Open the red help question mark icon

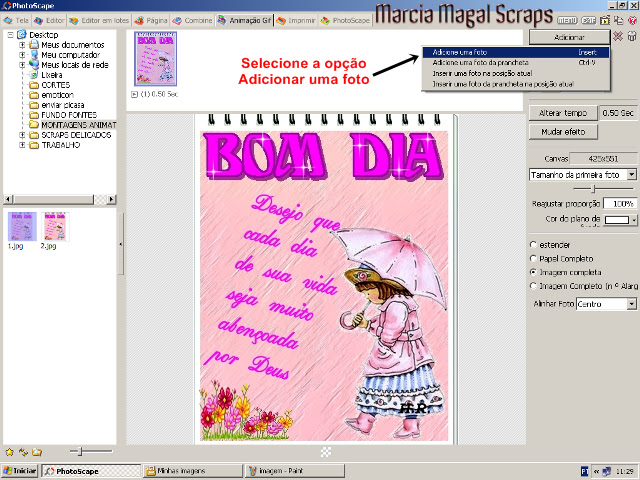click(632, 20)
